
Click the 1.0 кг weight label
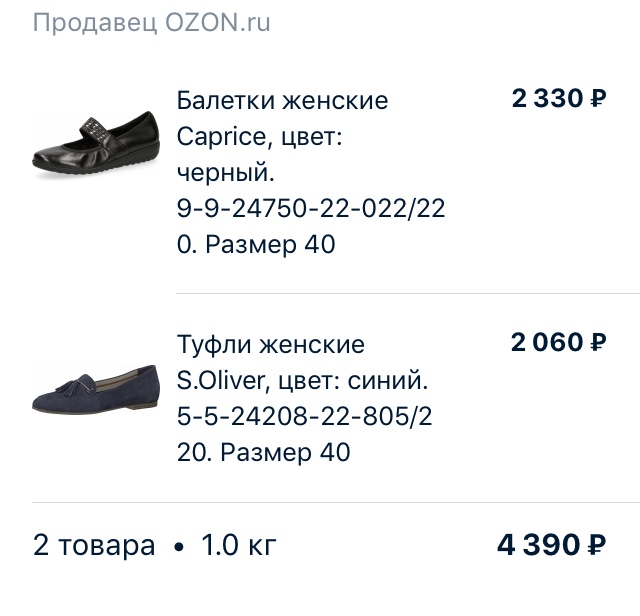[238, 546]
